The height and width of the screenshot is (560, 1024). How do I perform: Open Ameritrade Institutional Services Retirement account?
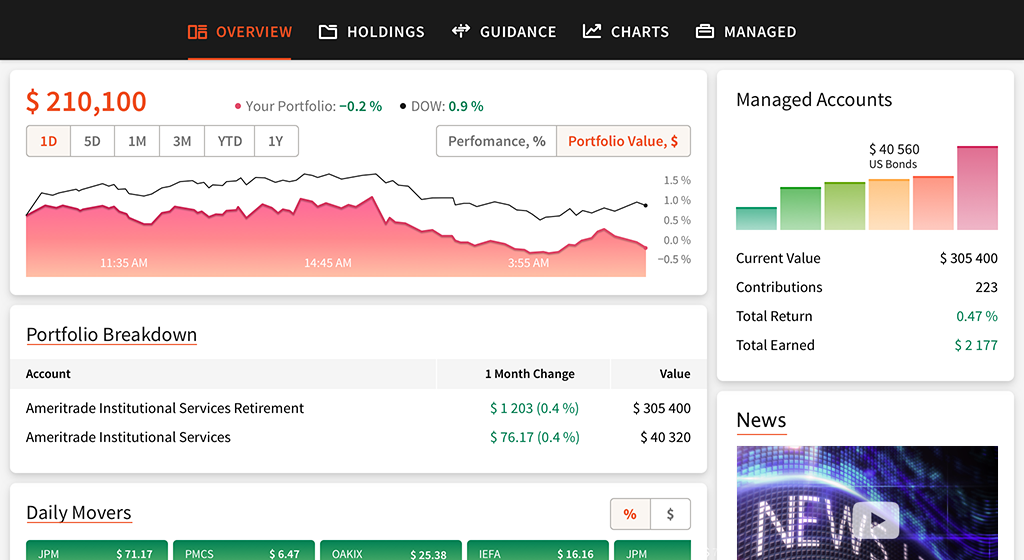[x=165, y=408]
